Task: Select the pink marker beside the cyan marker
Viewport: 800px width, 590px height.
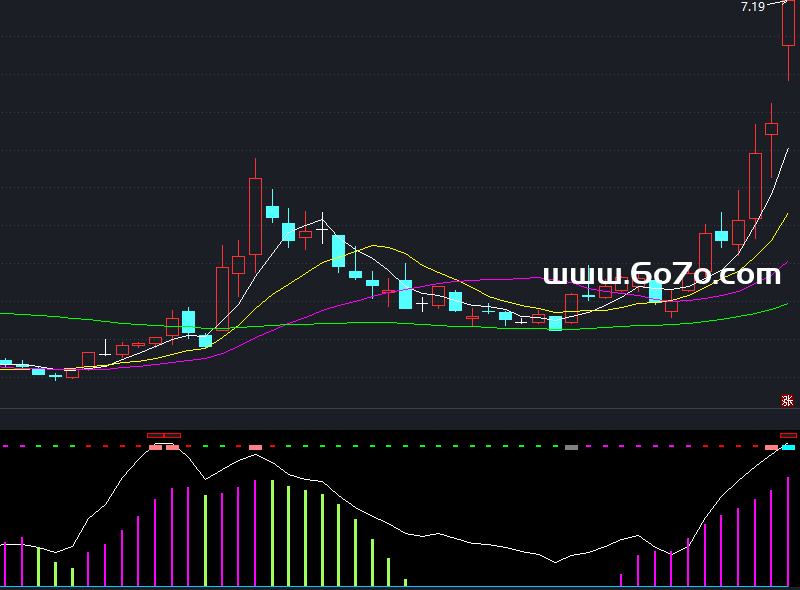Action: pos(771,447)
